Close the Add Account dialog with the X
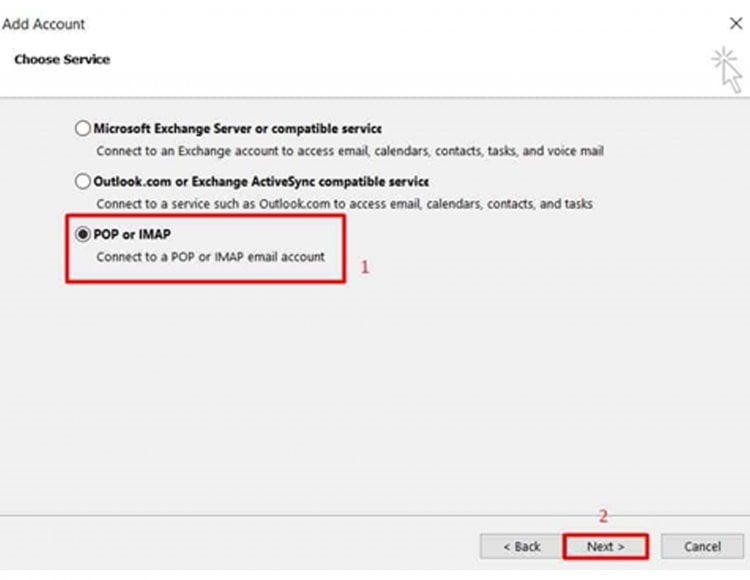750x580 pixels. tap(736, 23)
